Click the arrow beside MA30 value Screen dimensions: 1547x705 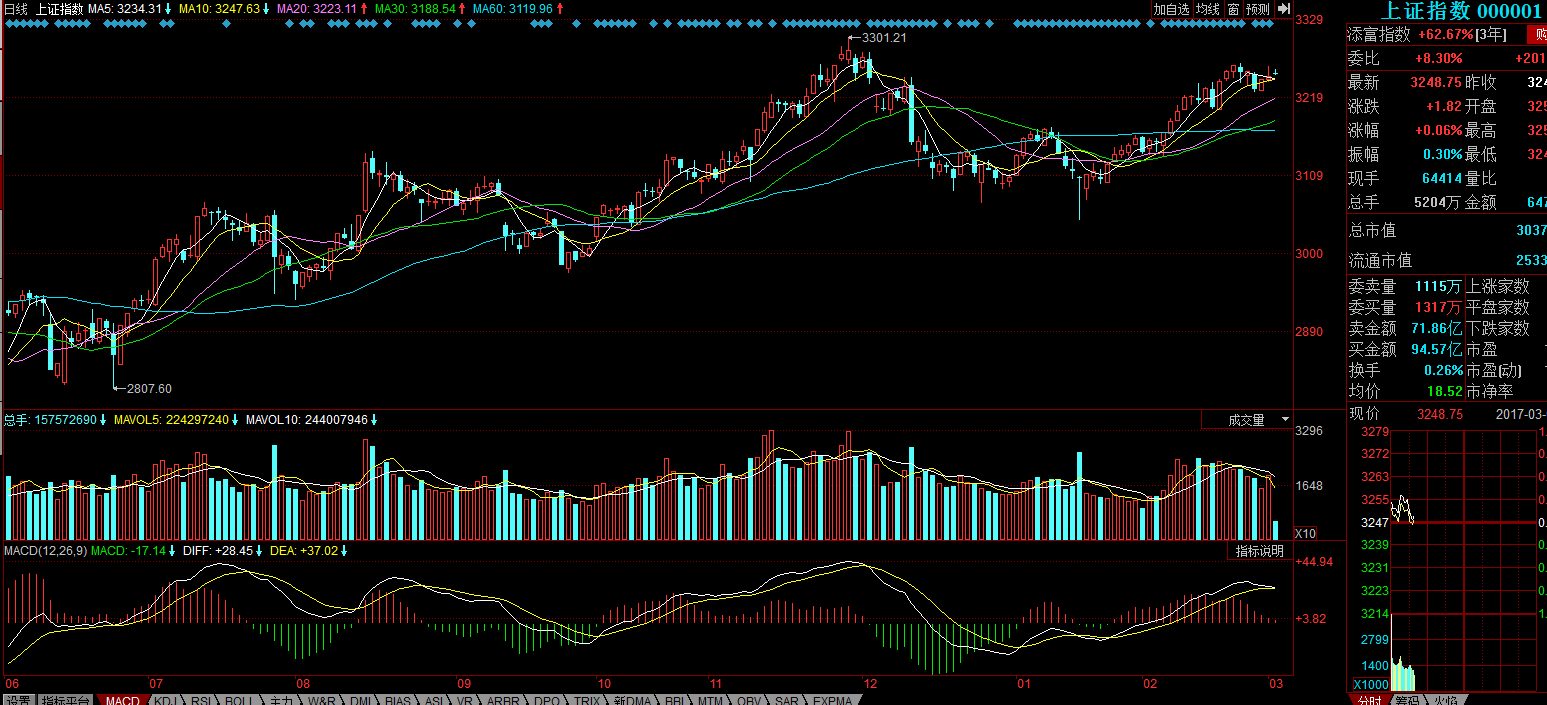pyautogui.click(x=463, y=9)
